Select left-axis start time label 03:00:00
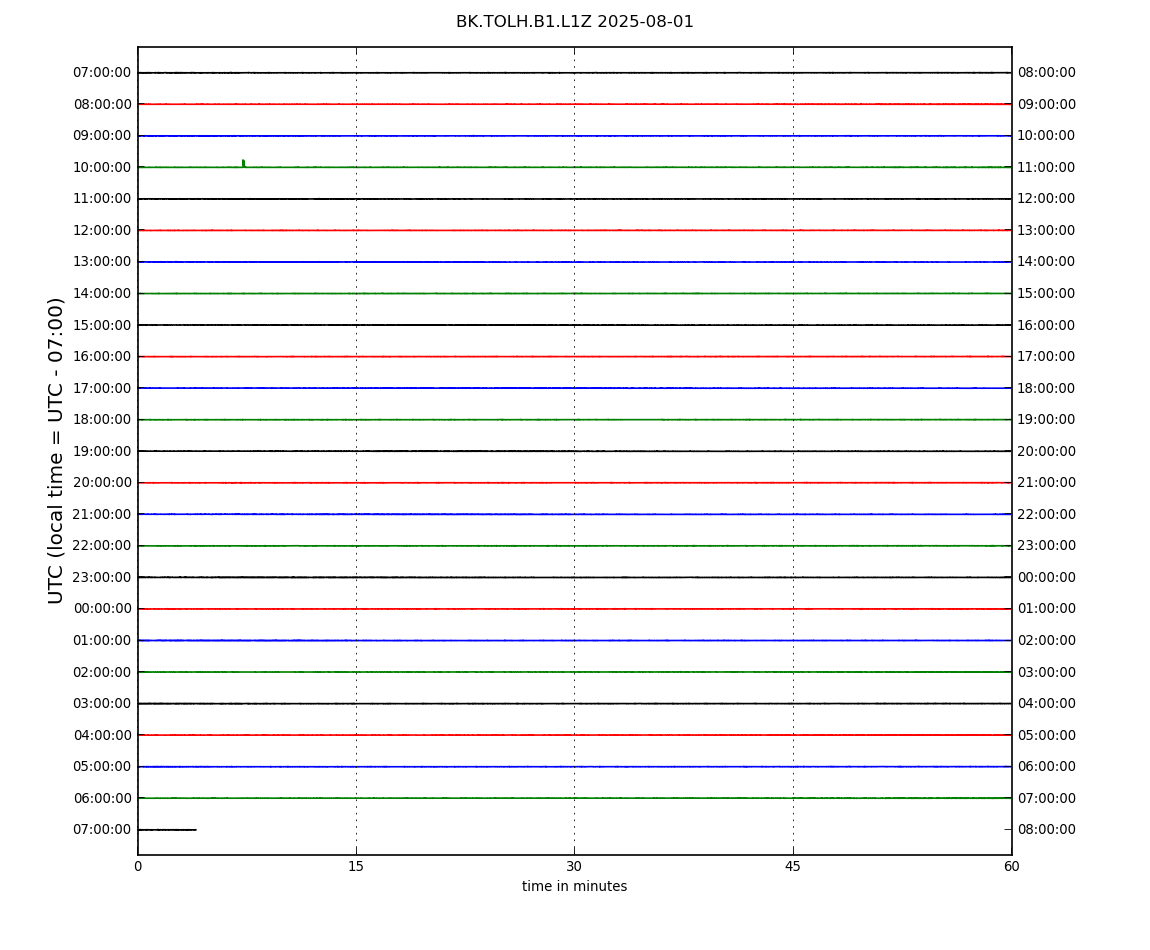The height and width of the screenshot is (950, 1150). (x=102, y=704)
